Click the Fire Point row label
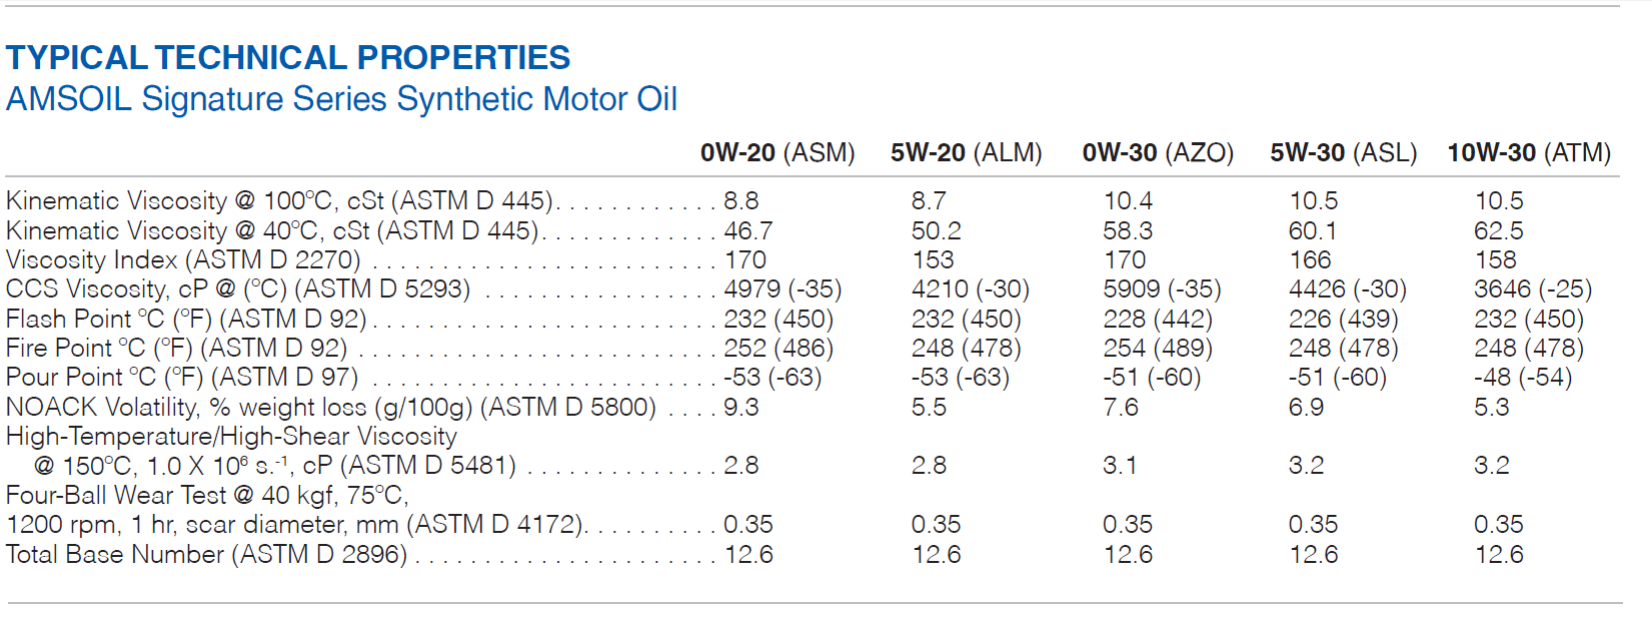 pos(177,348)
